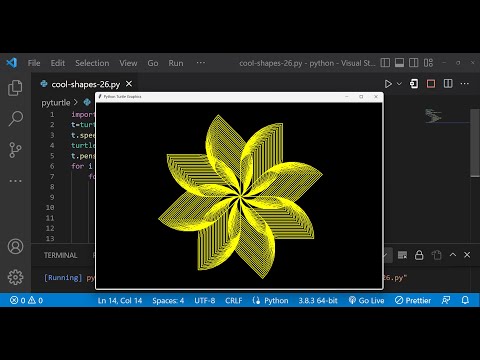Click line number 13 in gutter
Viewport: 480px width, 360px height.
[x=50, y=239]
